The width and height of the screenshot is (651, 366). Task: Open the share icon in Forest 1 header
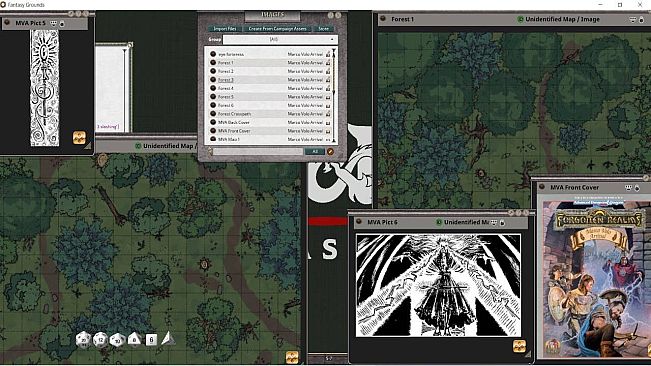pyautogui.click(x=633, y=20)
